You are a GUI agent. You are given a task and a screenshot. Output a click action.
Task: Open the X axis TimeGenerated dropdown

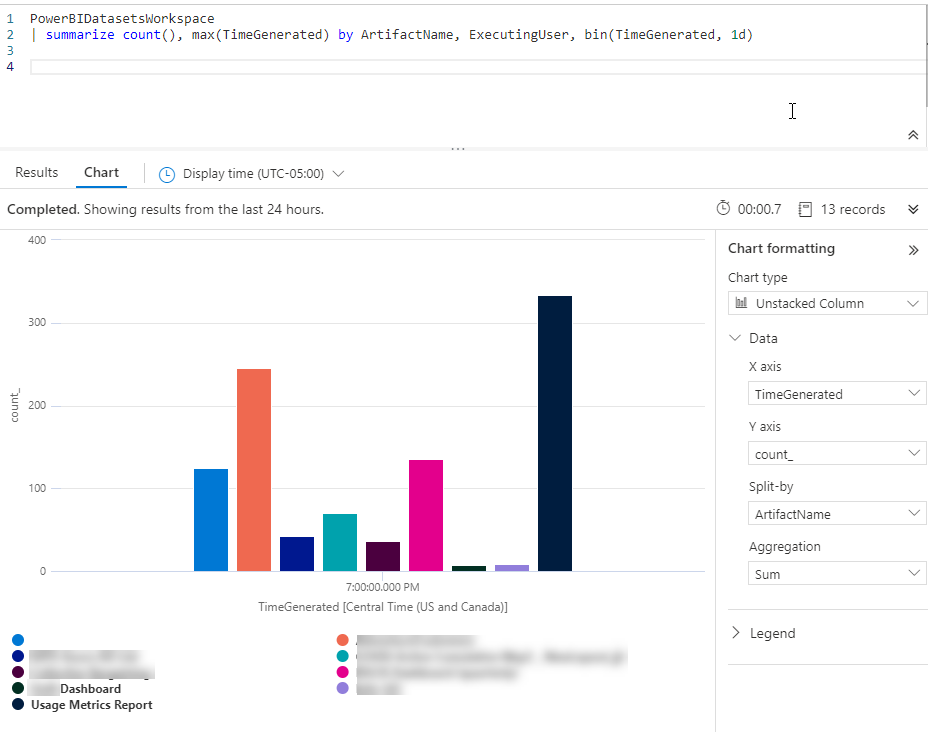point(837,394)
